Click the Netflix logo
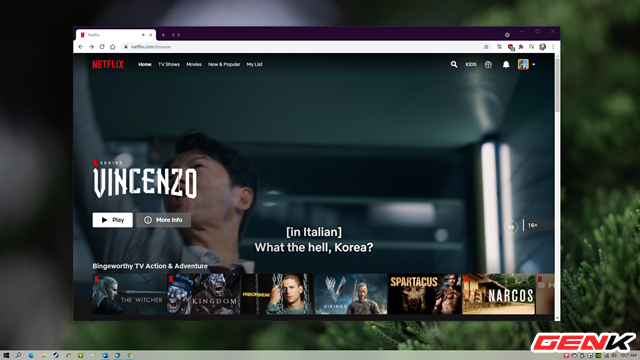Image resolution: width=640 pixels, height=360 pixels. 108,64
